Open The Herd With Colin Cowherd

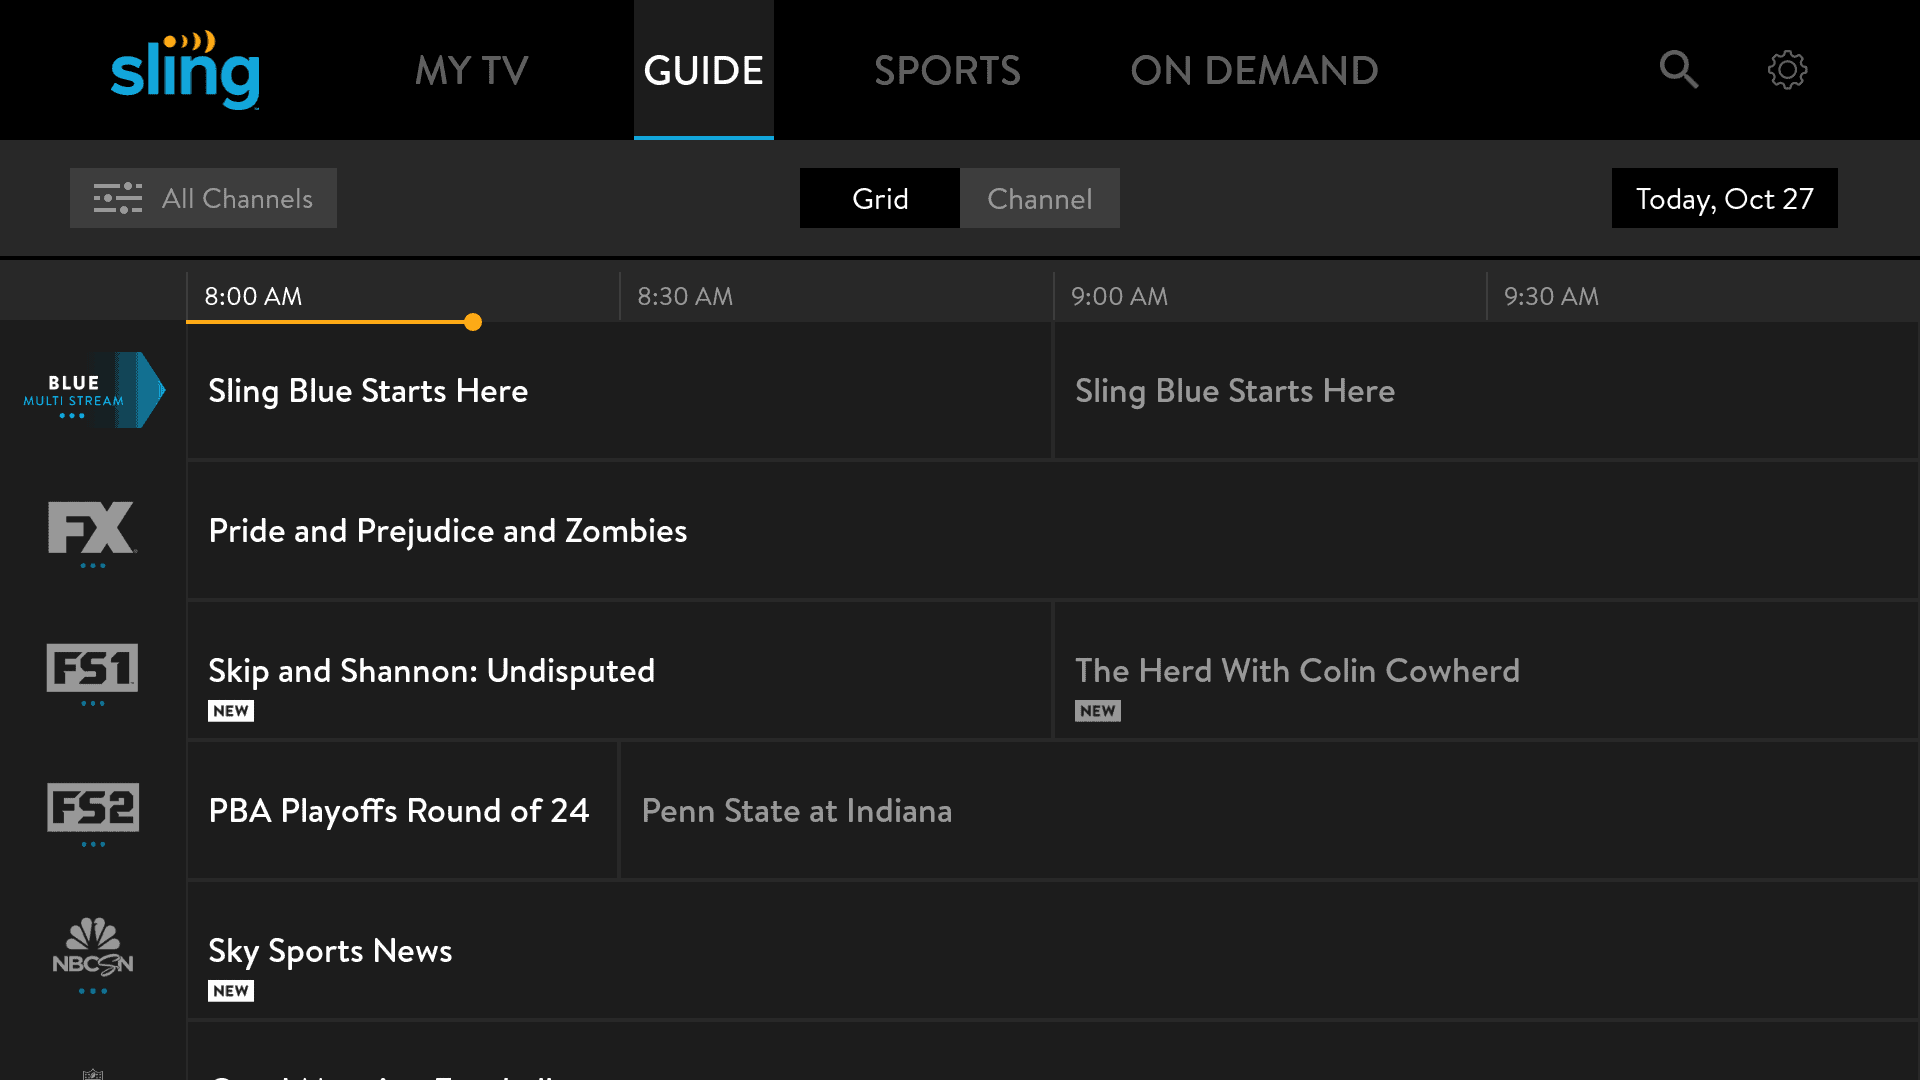(1487, 670)
